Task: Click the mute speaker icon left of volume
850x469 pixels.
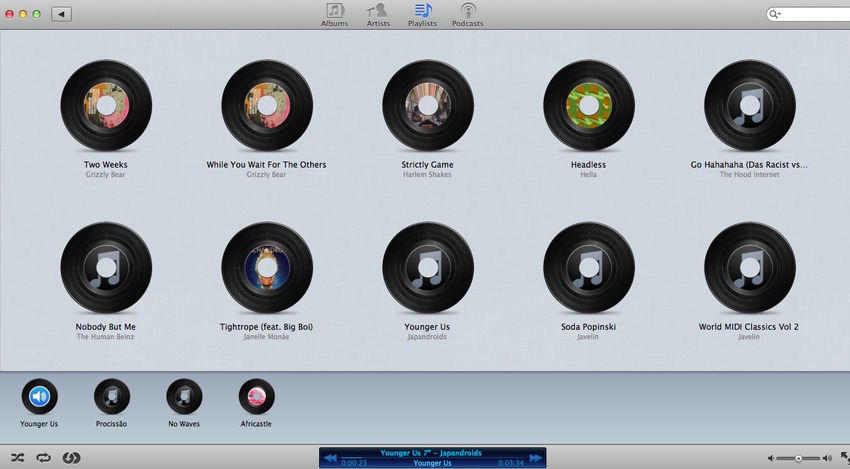Action: tap(772, 458)
